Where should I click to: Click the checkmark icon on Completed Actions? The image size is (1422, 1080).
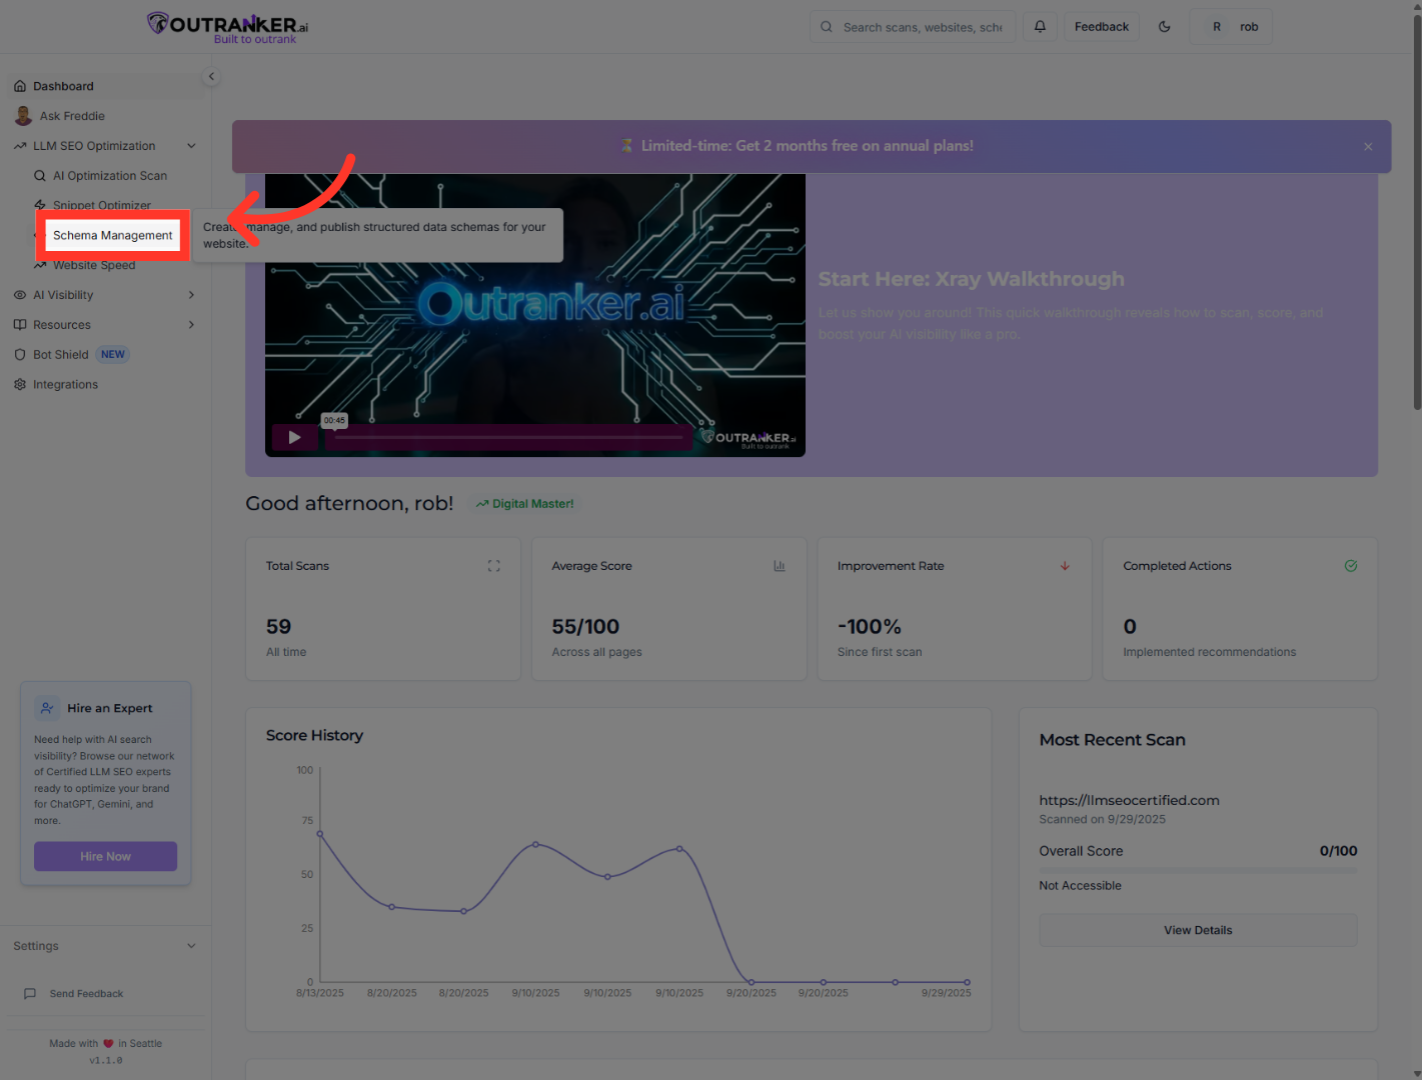[x=1350, y=566]
